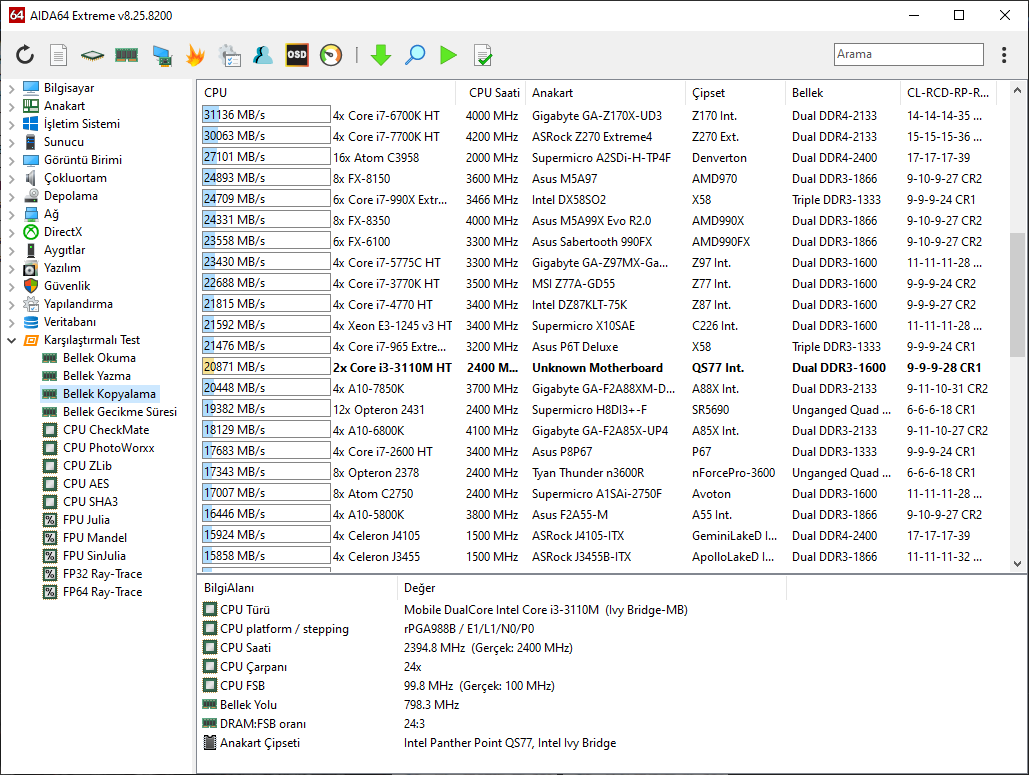
Task: Sort by CPU Saati column header
Action: [x=491, y=93]
